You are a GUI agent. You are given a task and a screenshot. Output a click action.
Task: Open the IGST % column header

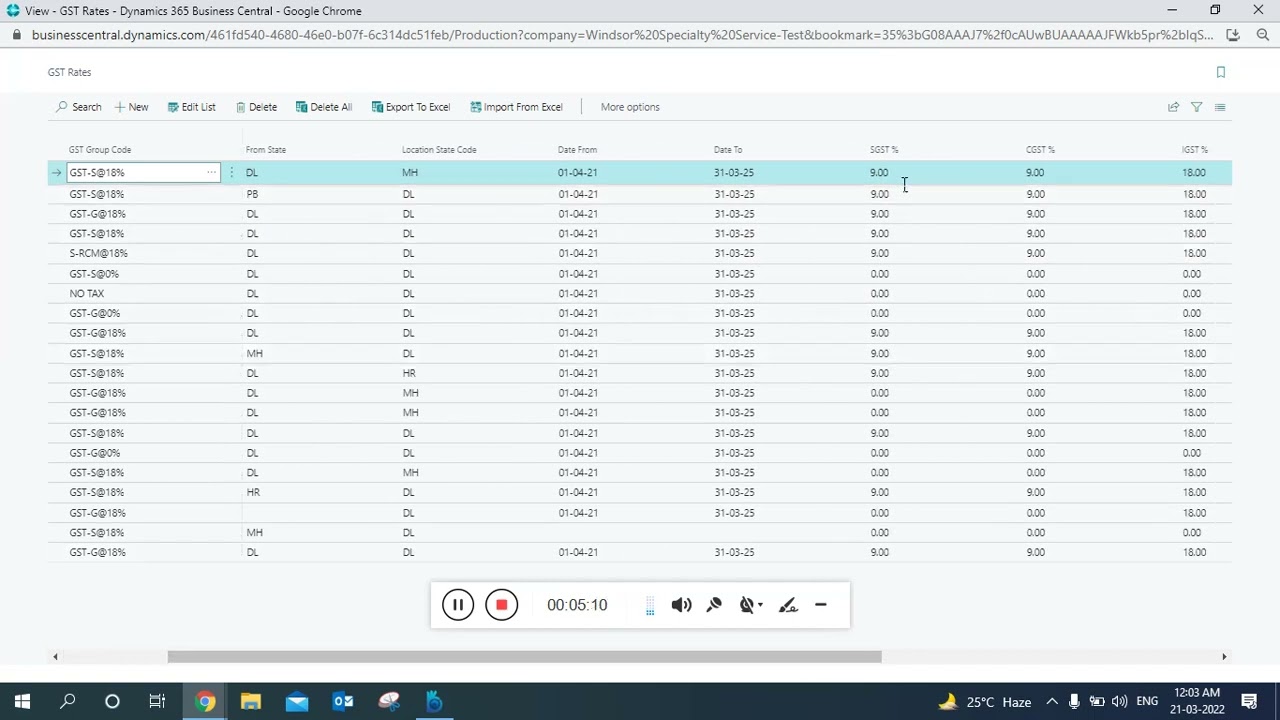click(x=1195, y=150)
